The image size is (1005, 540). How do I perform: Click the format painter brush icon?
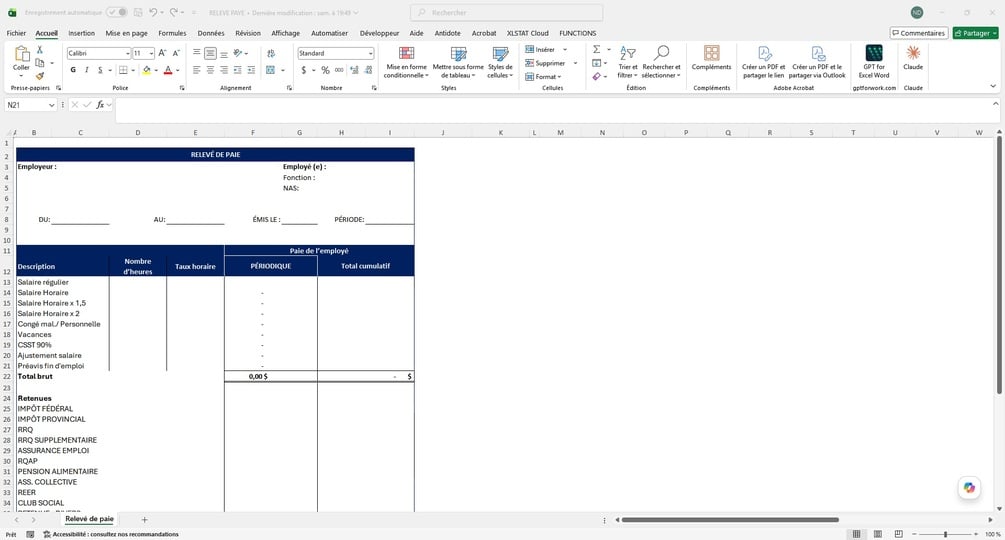pyautogui.click(x=40, y=76)
